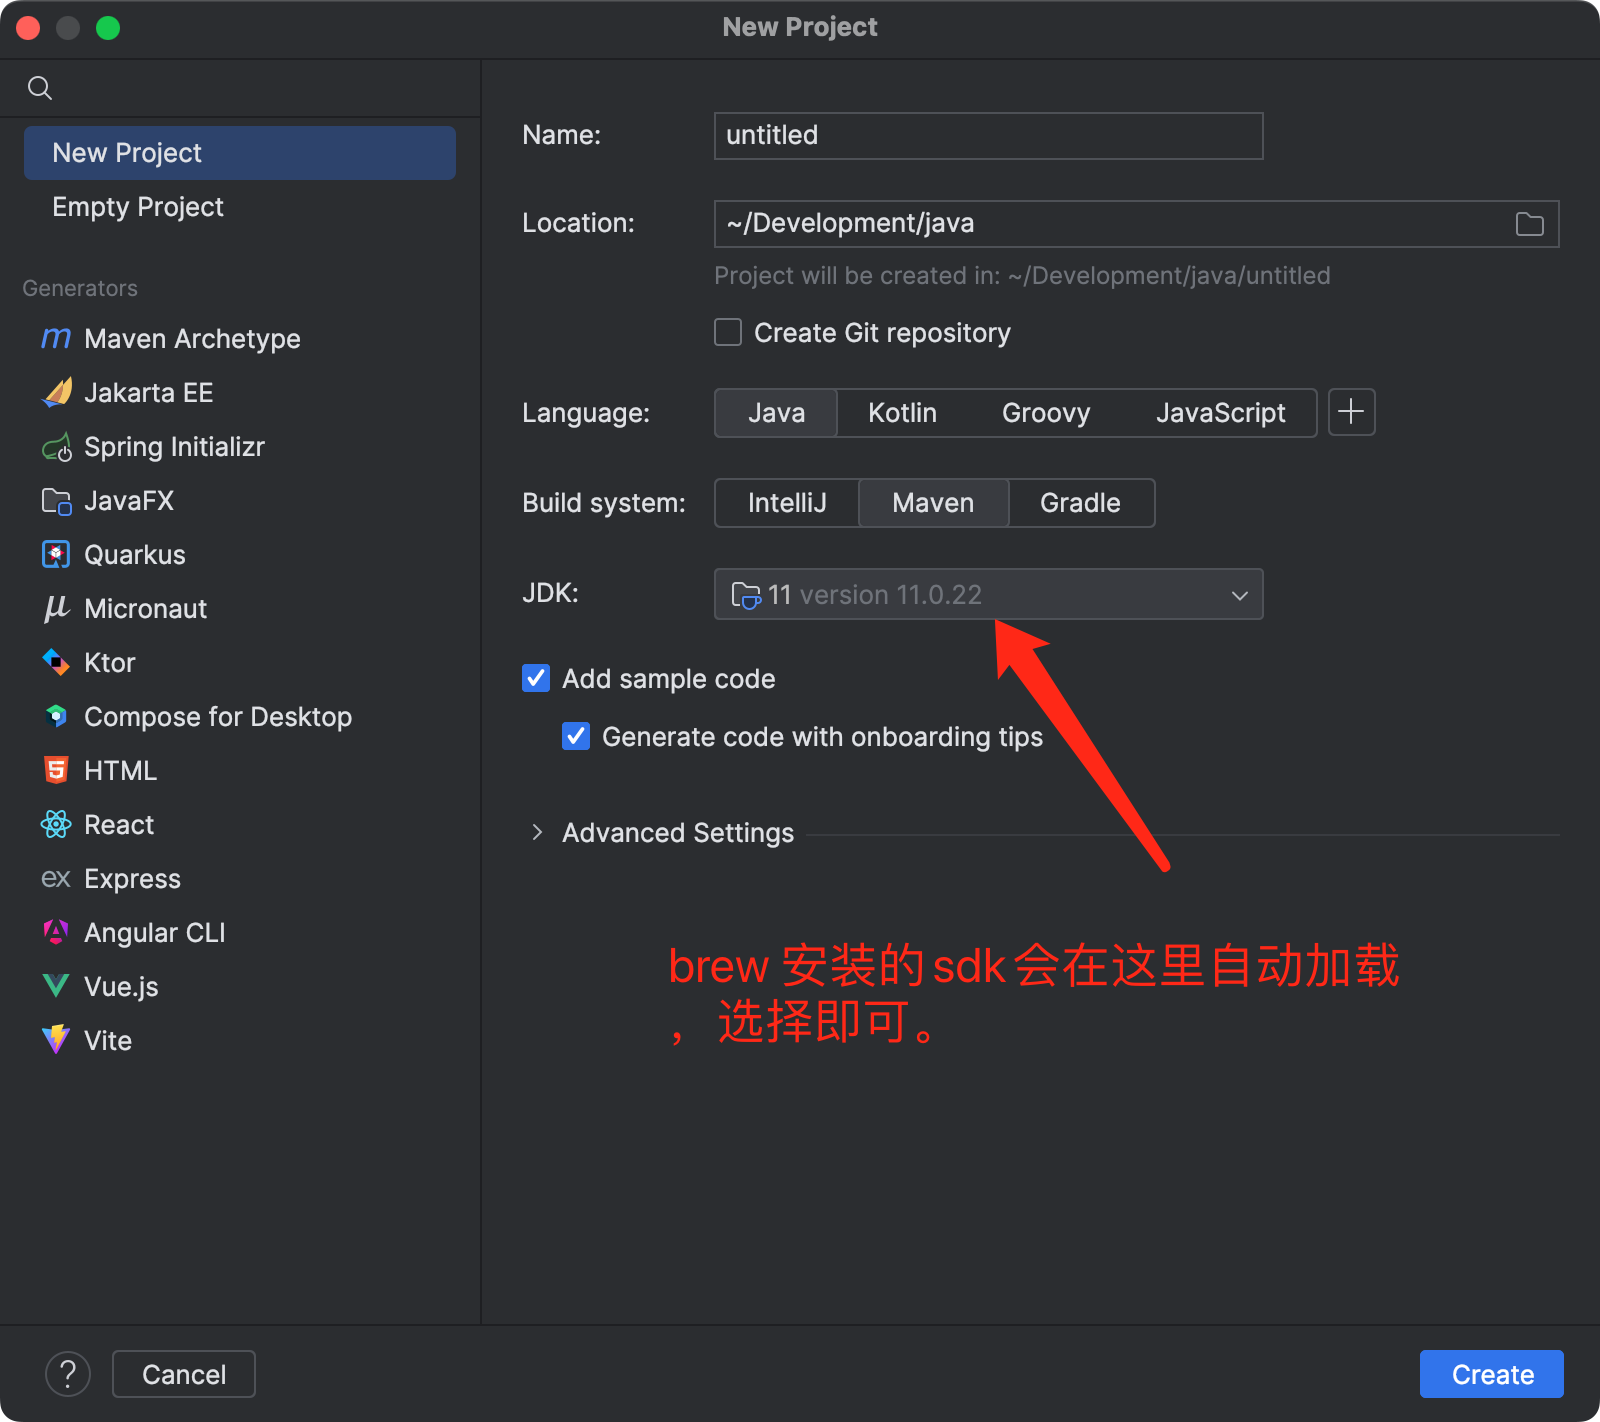Select the HTML5 generator icon
1600x1422 pixels.
point(56,771)
